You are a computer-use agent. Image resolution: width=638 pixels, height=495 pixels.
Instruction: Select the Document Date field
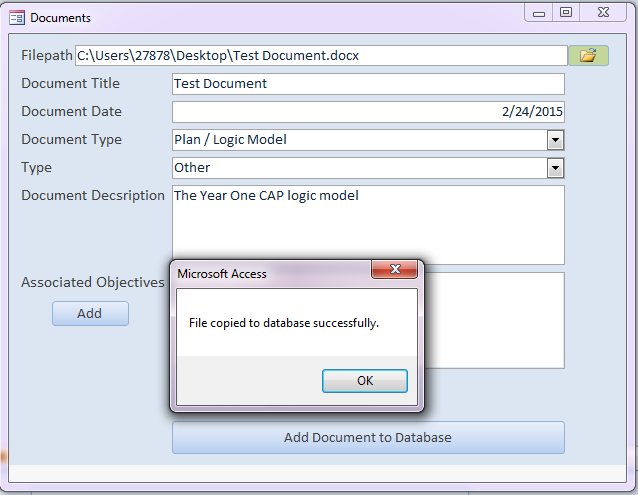point(368,112)
